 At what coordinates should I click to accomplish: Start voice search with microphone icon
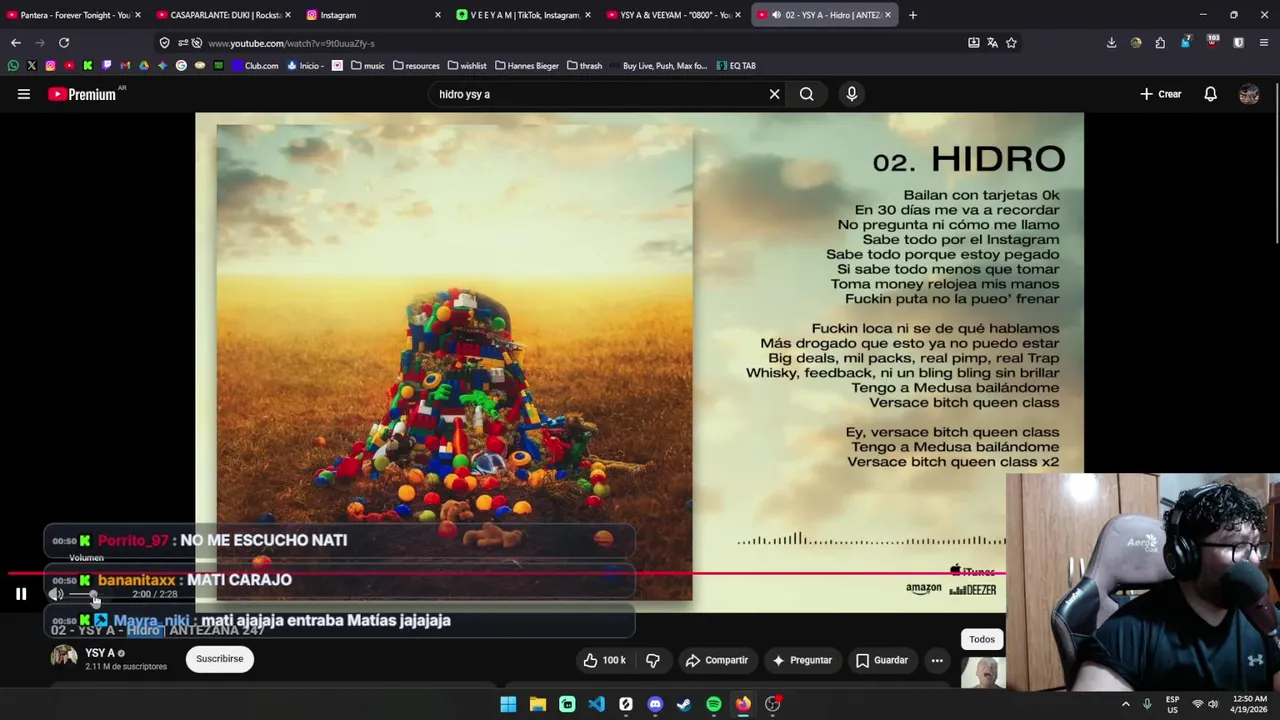(852, 94)
